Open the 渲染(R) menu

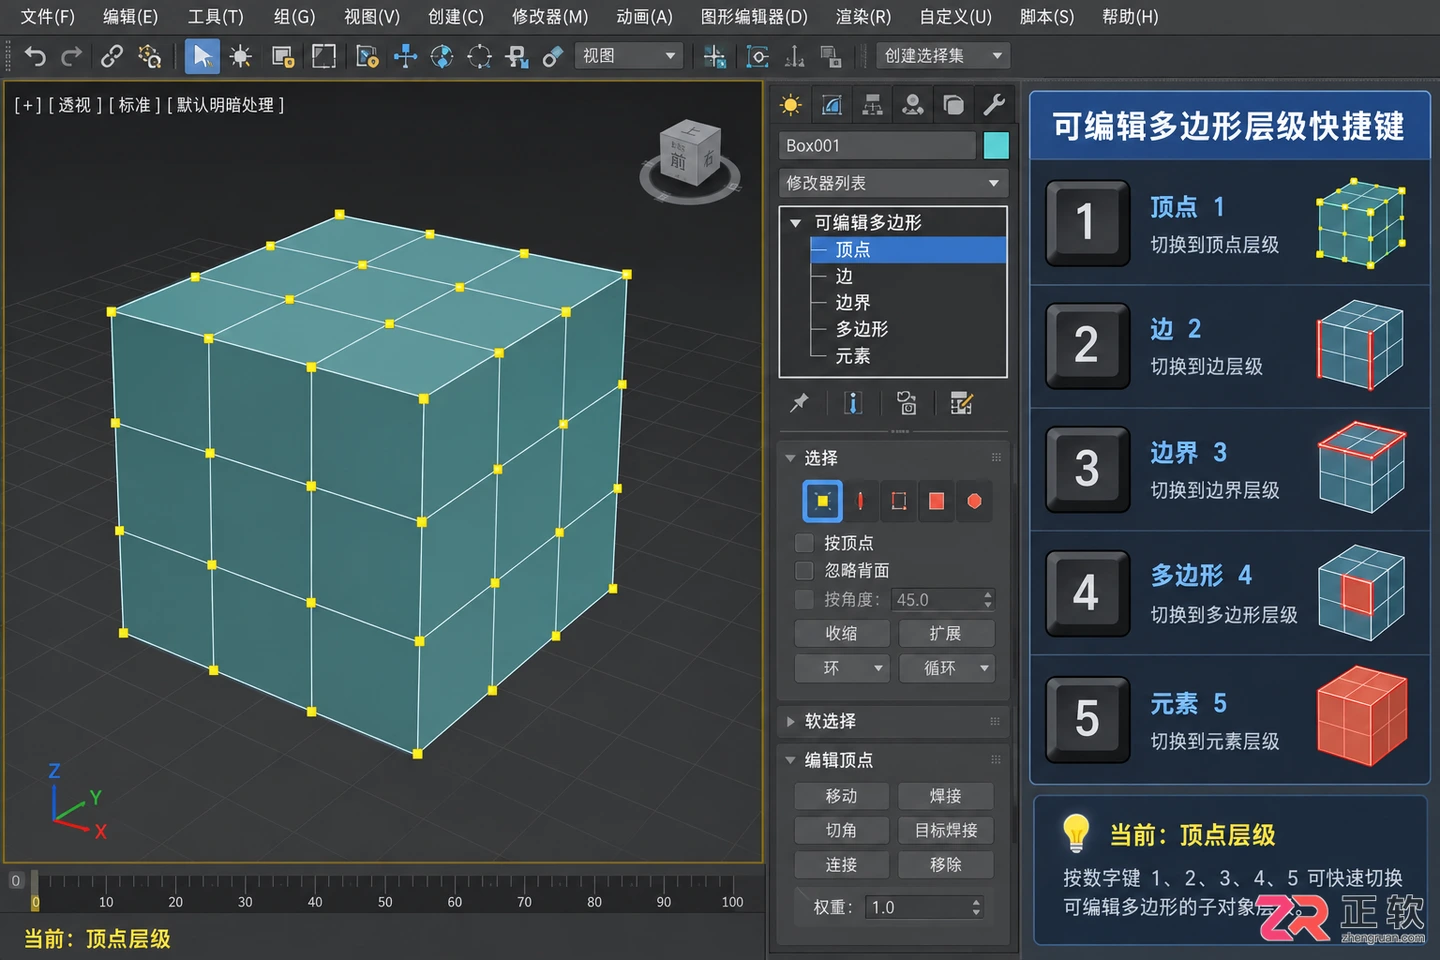pyautogui.click(x=863, y=17)
